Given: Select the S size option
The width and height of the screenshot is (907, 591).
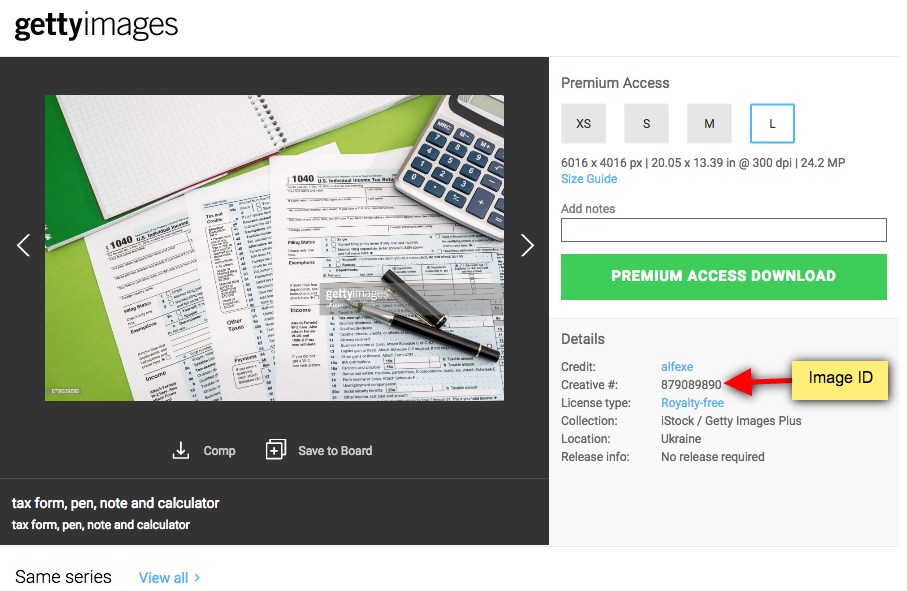Looking at the screenshot, I should coord(646,124).
